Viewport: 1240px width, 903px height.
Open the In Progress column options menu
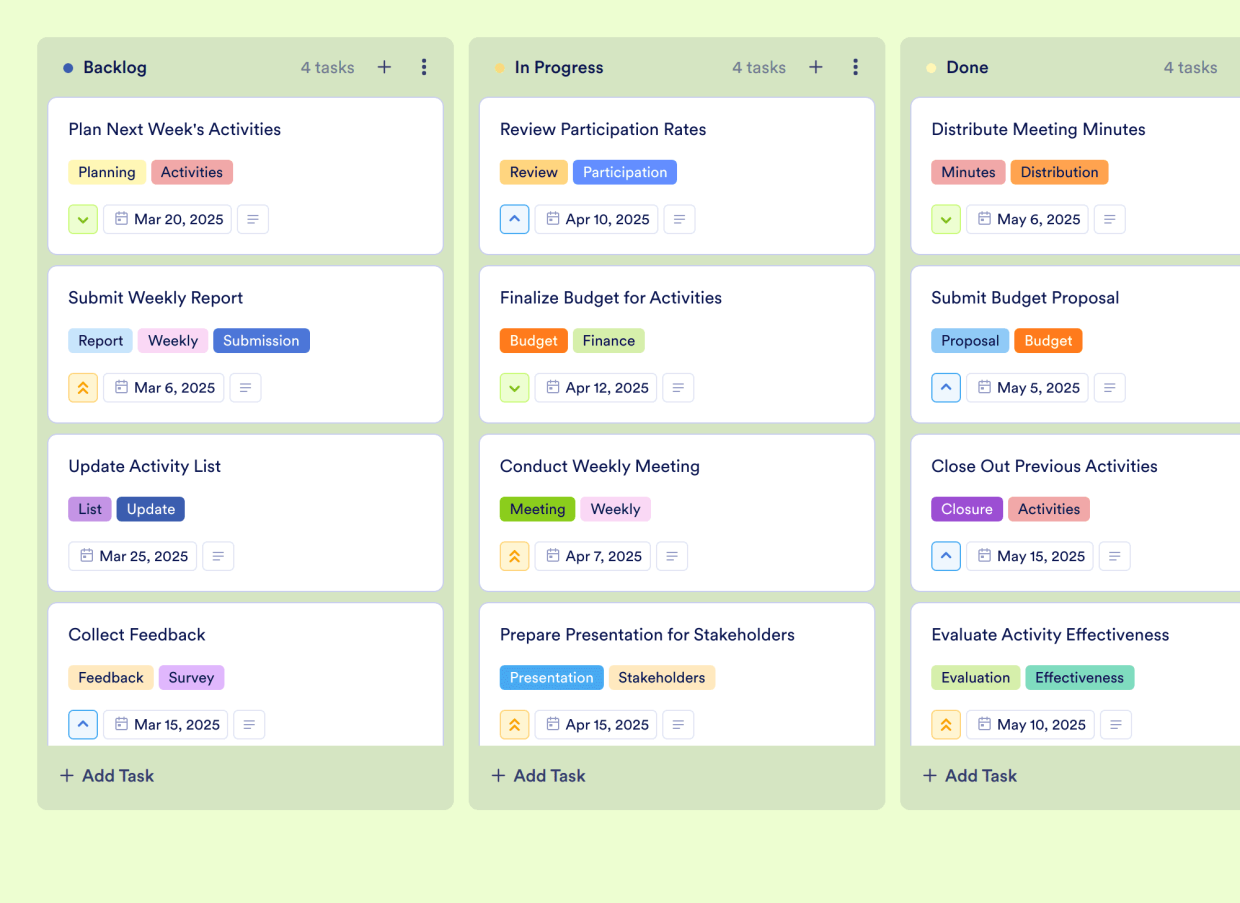[x=856, y=67]
